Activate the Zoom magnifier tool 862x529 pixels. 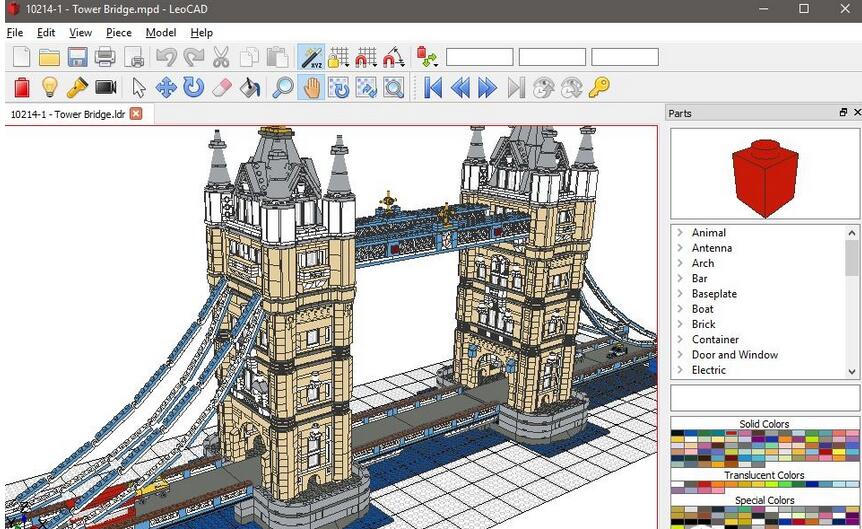click(284, 88)
